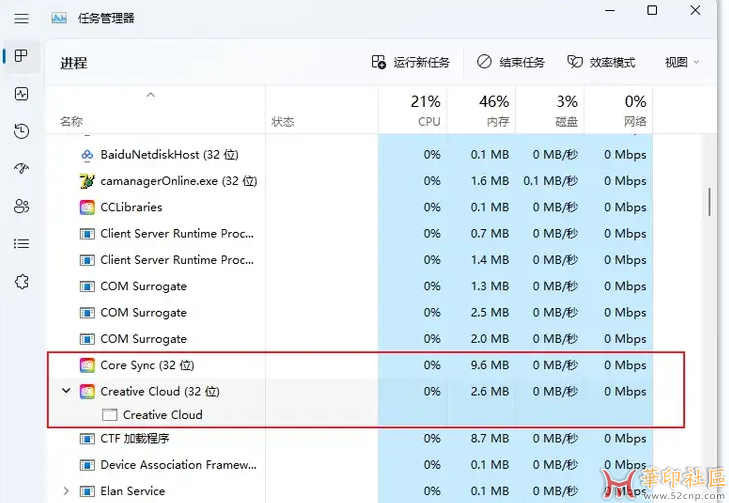Expand the Elan Service group
The height and width of the screenshot is (503, 729).
click(x=66, y=491)
